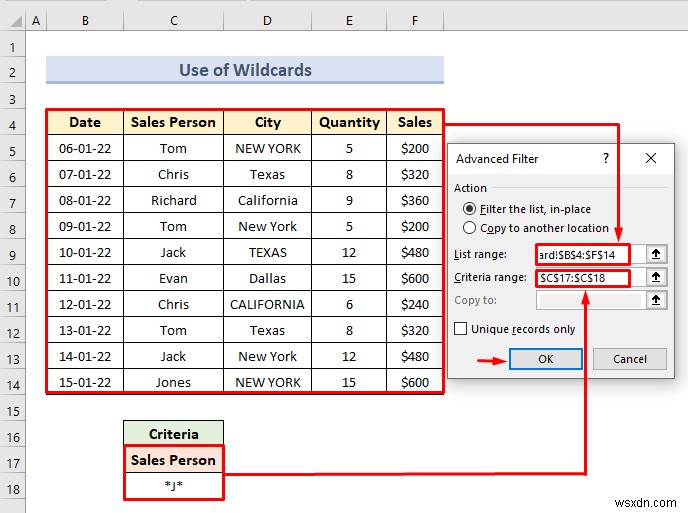This screenshot has height=513, width=688.
Task: Select column F header
Action: (415, 21)
